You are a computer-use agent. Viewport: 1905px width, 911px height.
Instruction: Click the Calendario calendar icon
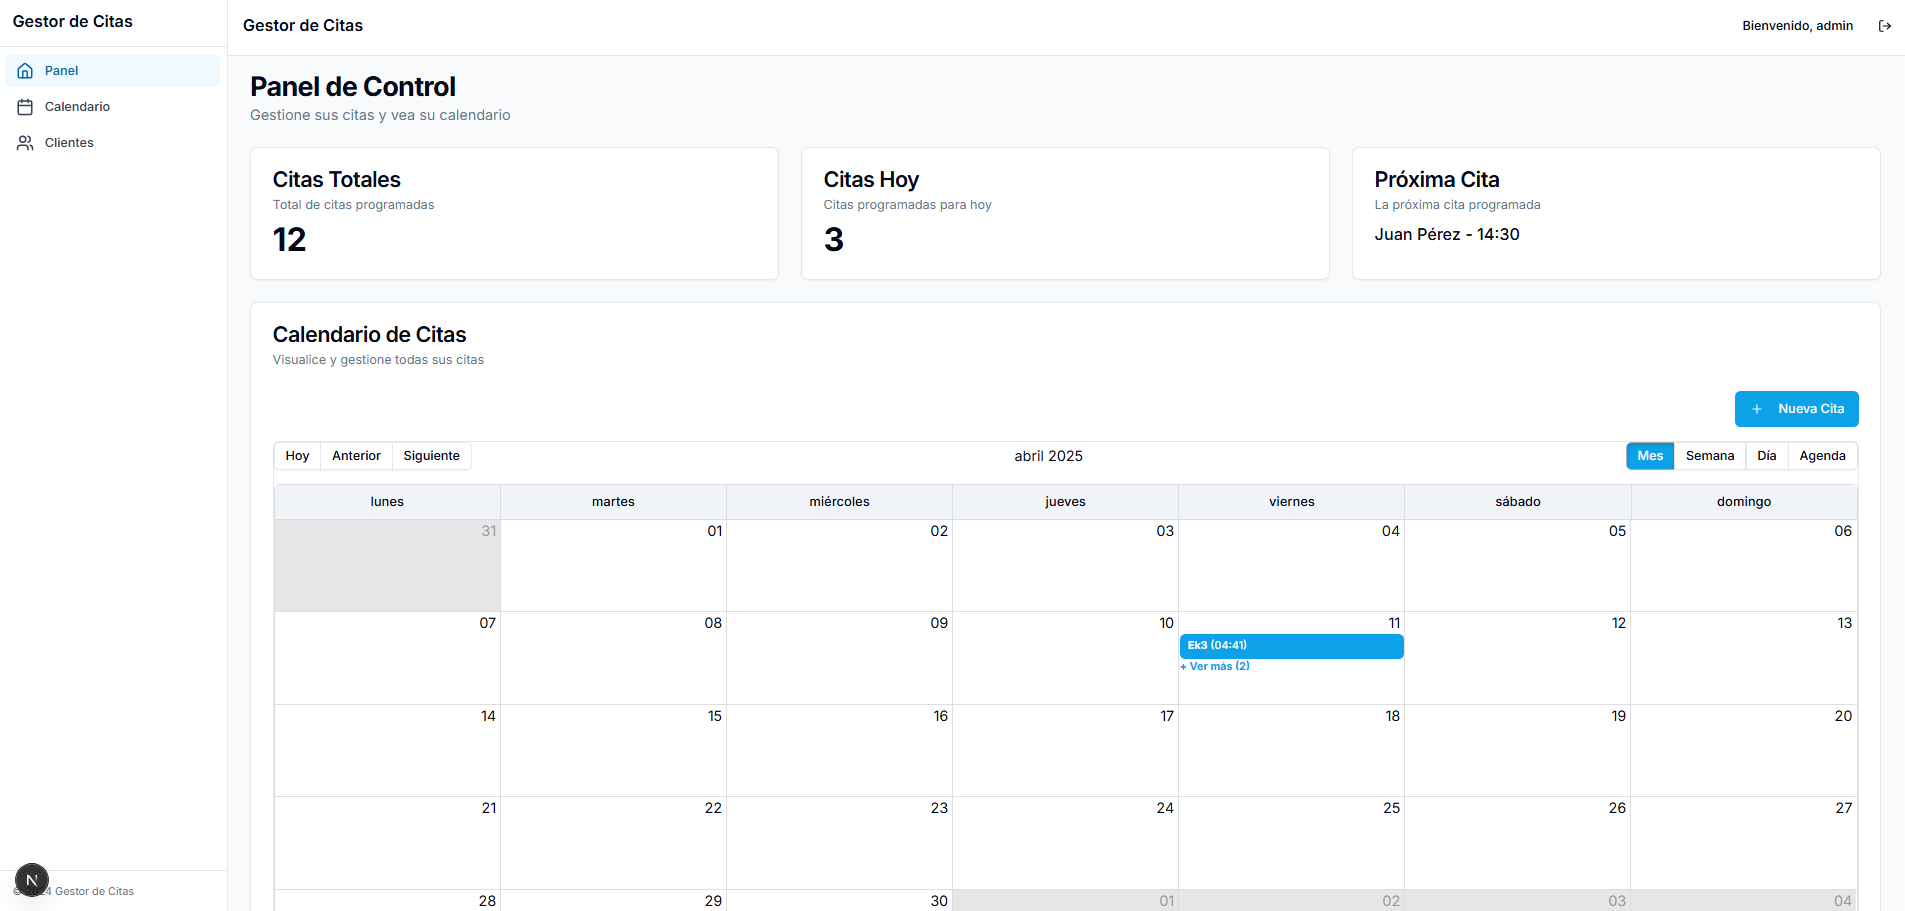pos(24,106)
